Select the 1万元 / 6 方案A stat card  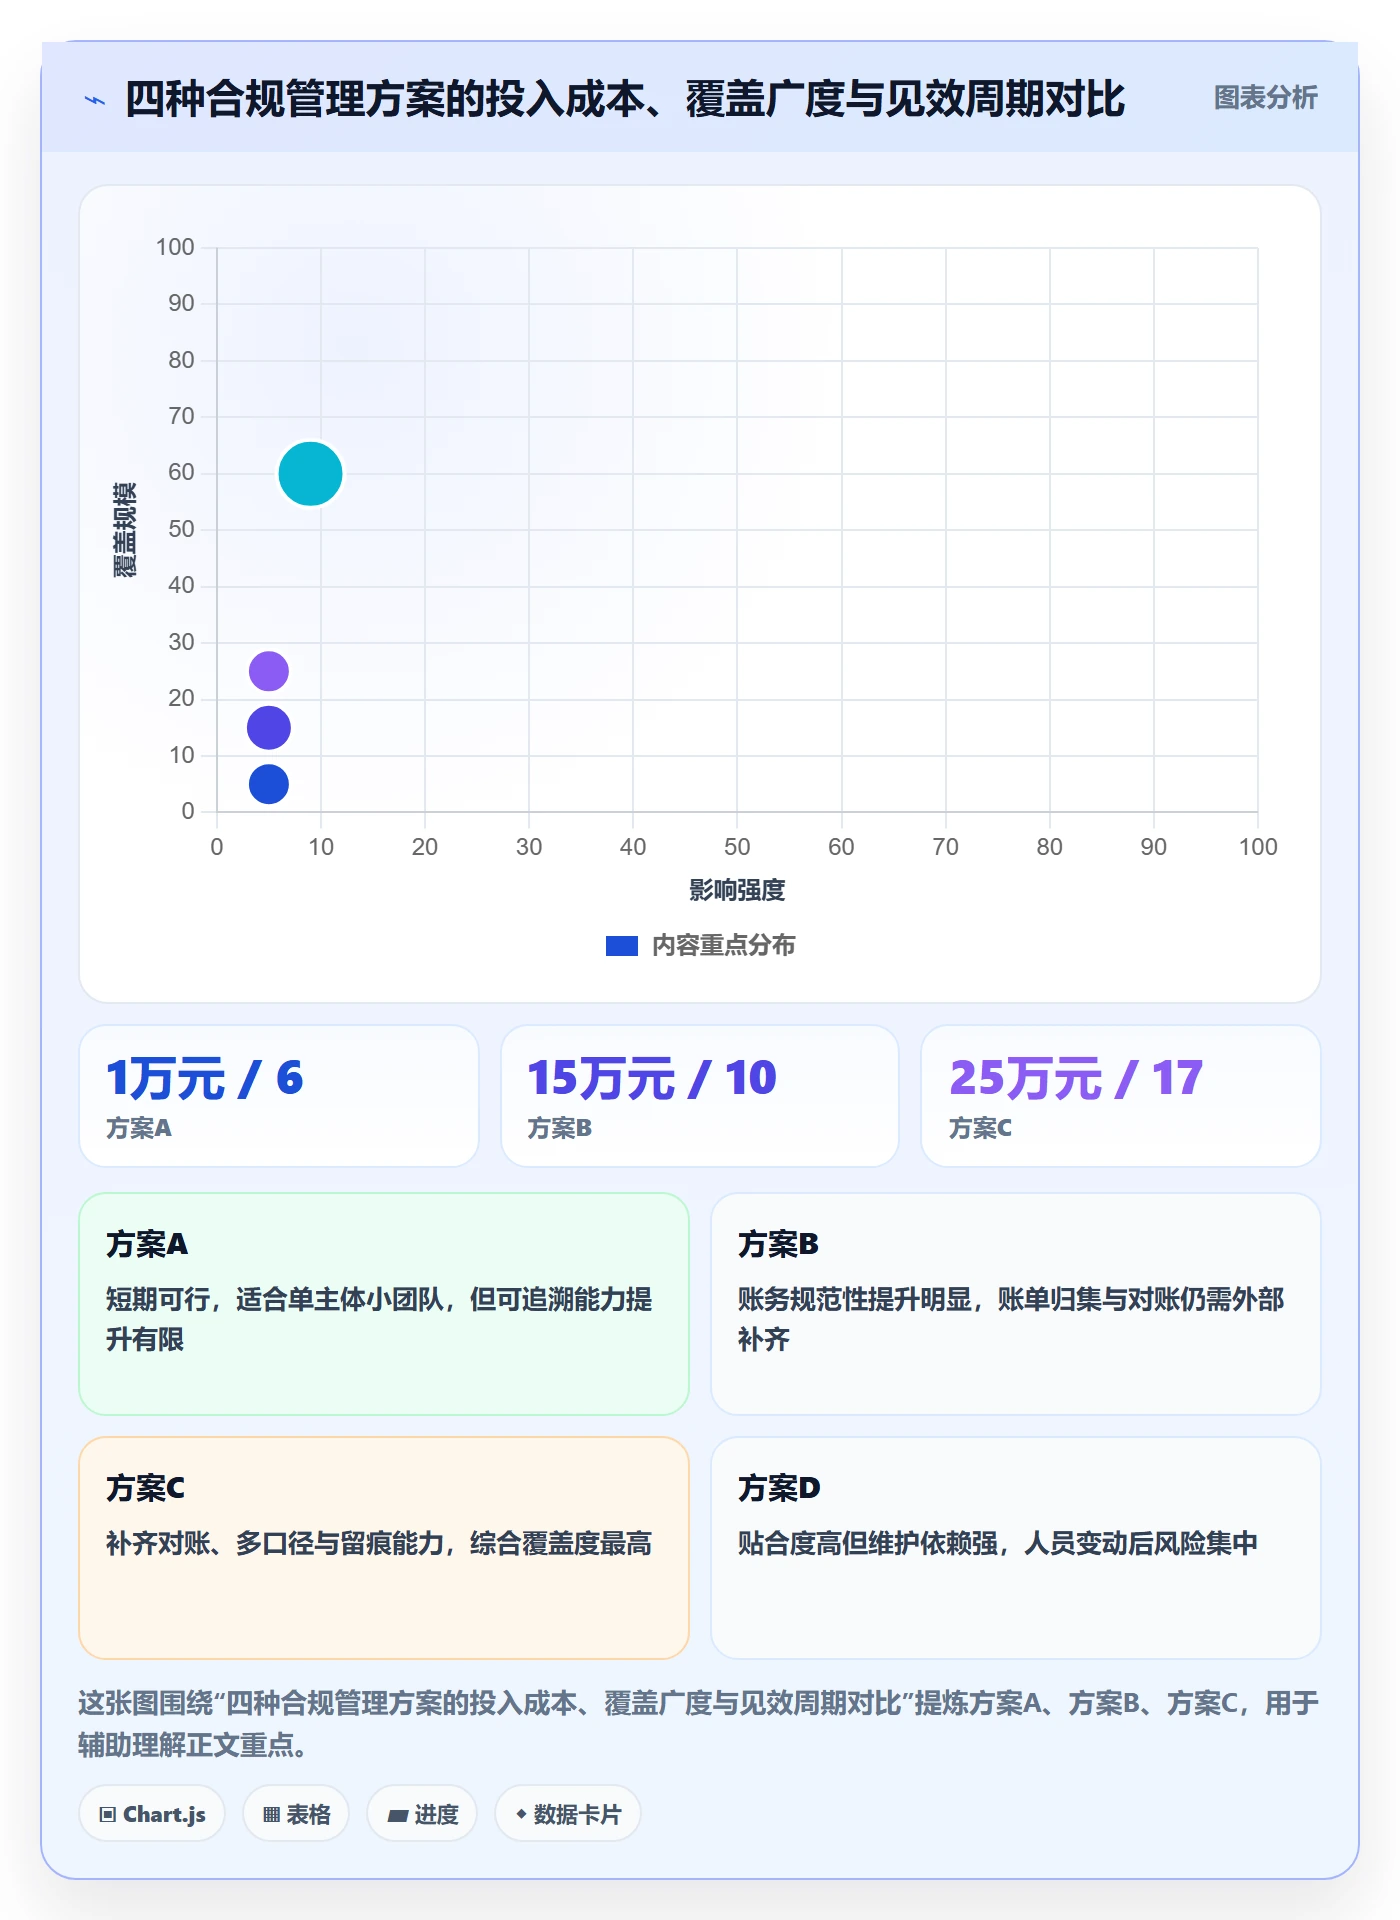click(279, 1096)
